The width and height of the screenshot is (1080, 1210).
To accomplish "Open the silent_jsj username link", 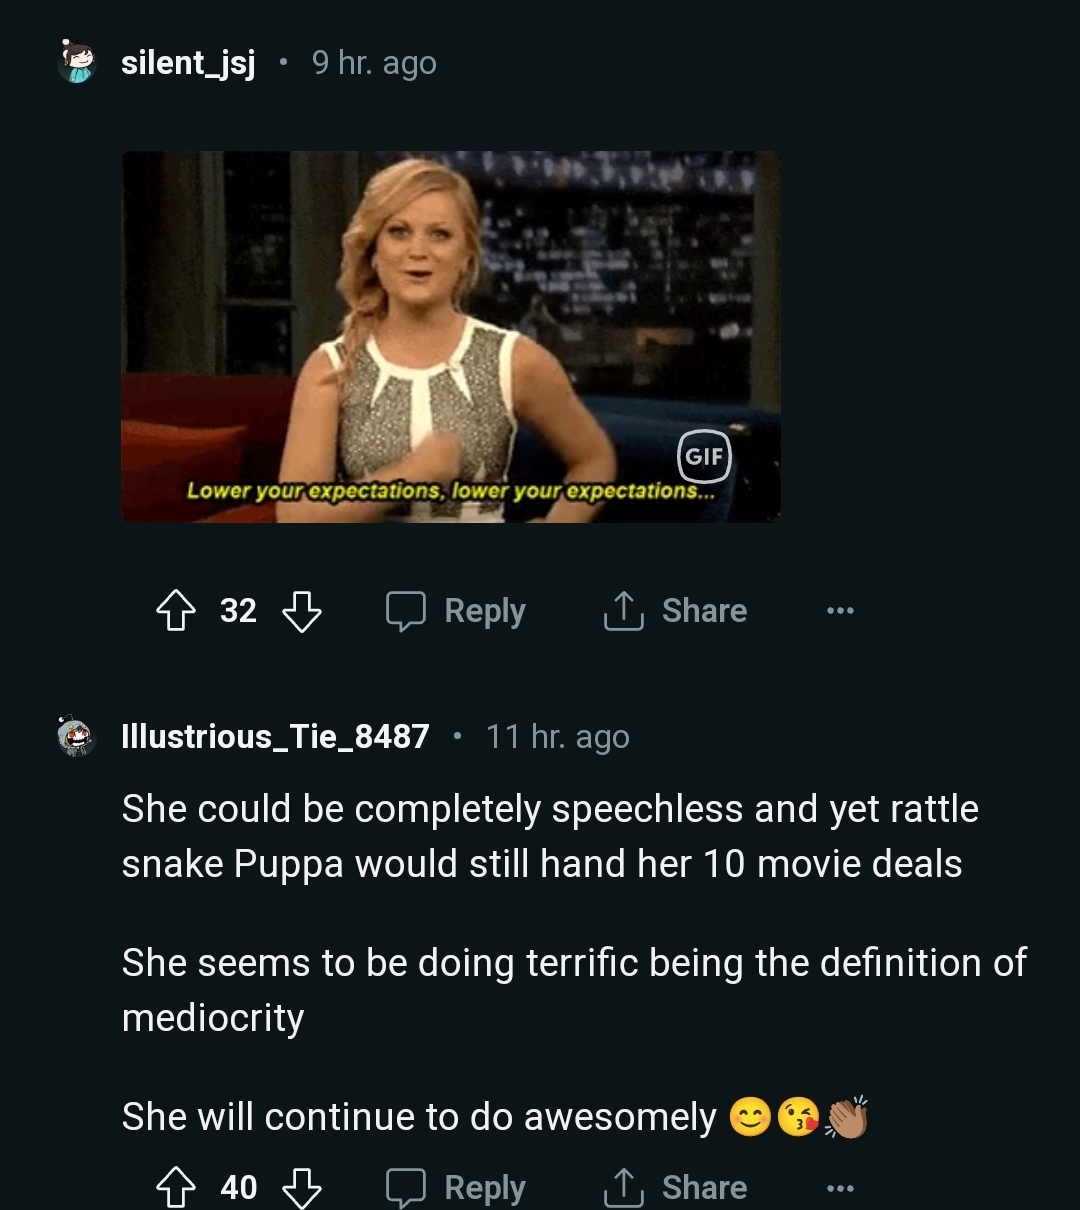I will (188, 63).
